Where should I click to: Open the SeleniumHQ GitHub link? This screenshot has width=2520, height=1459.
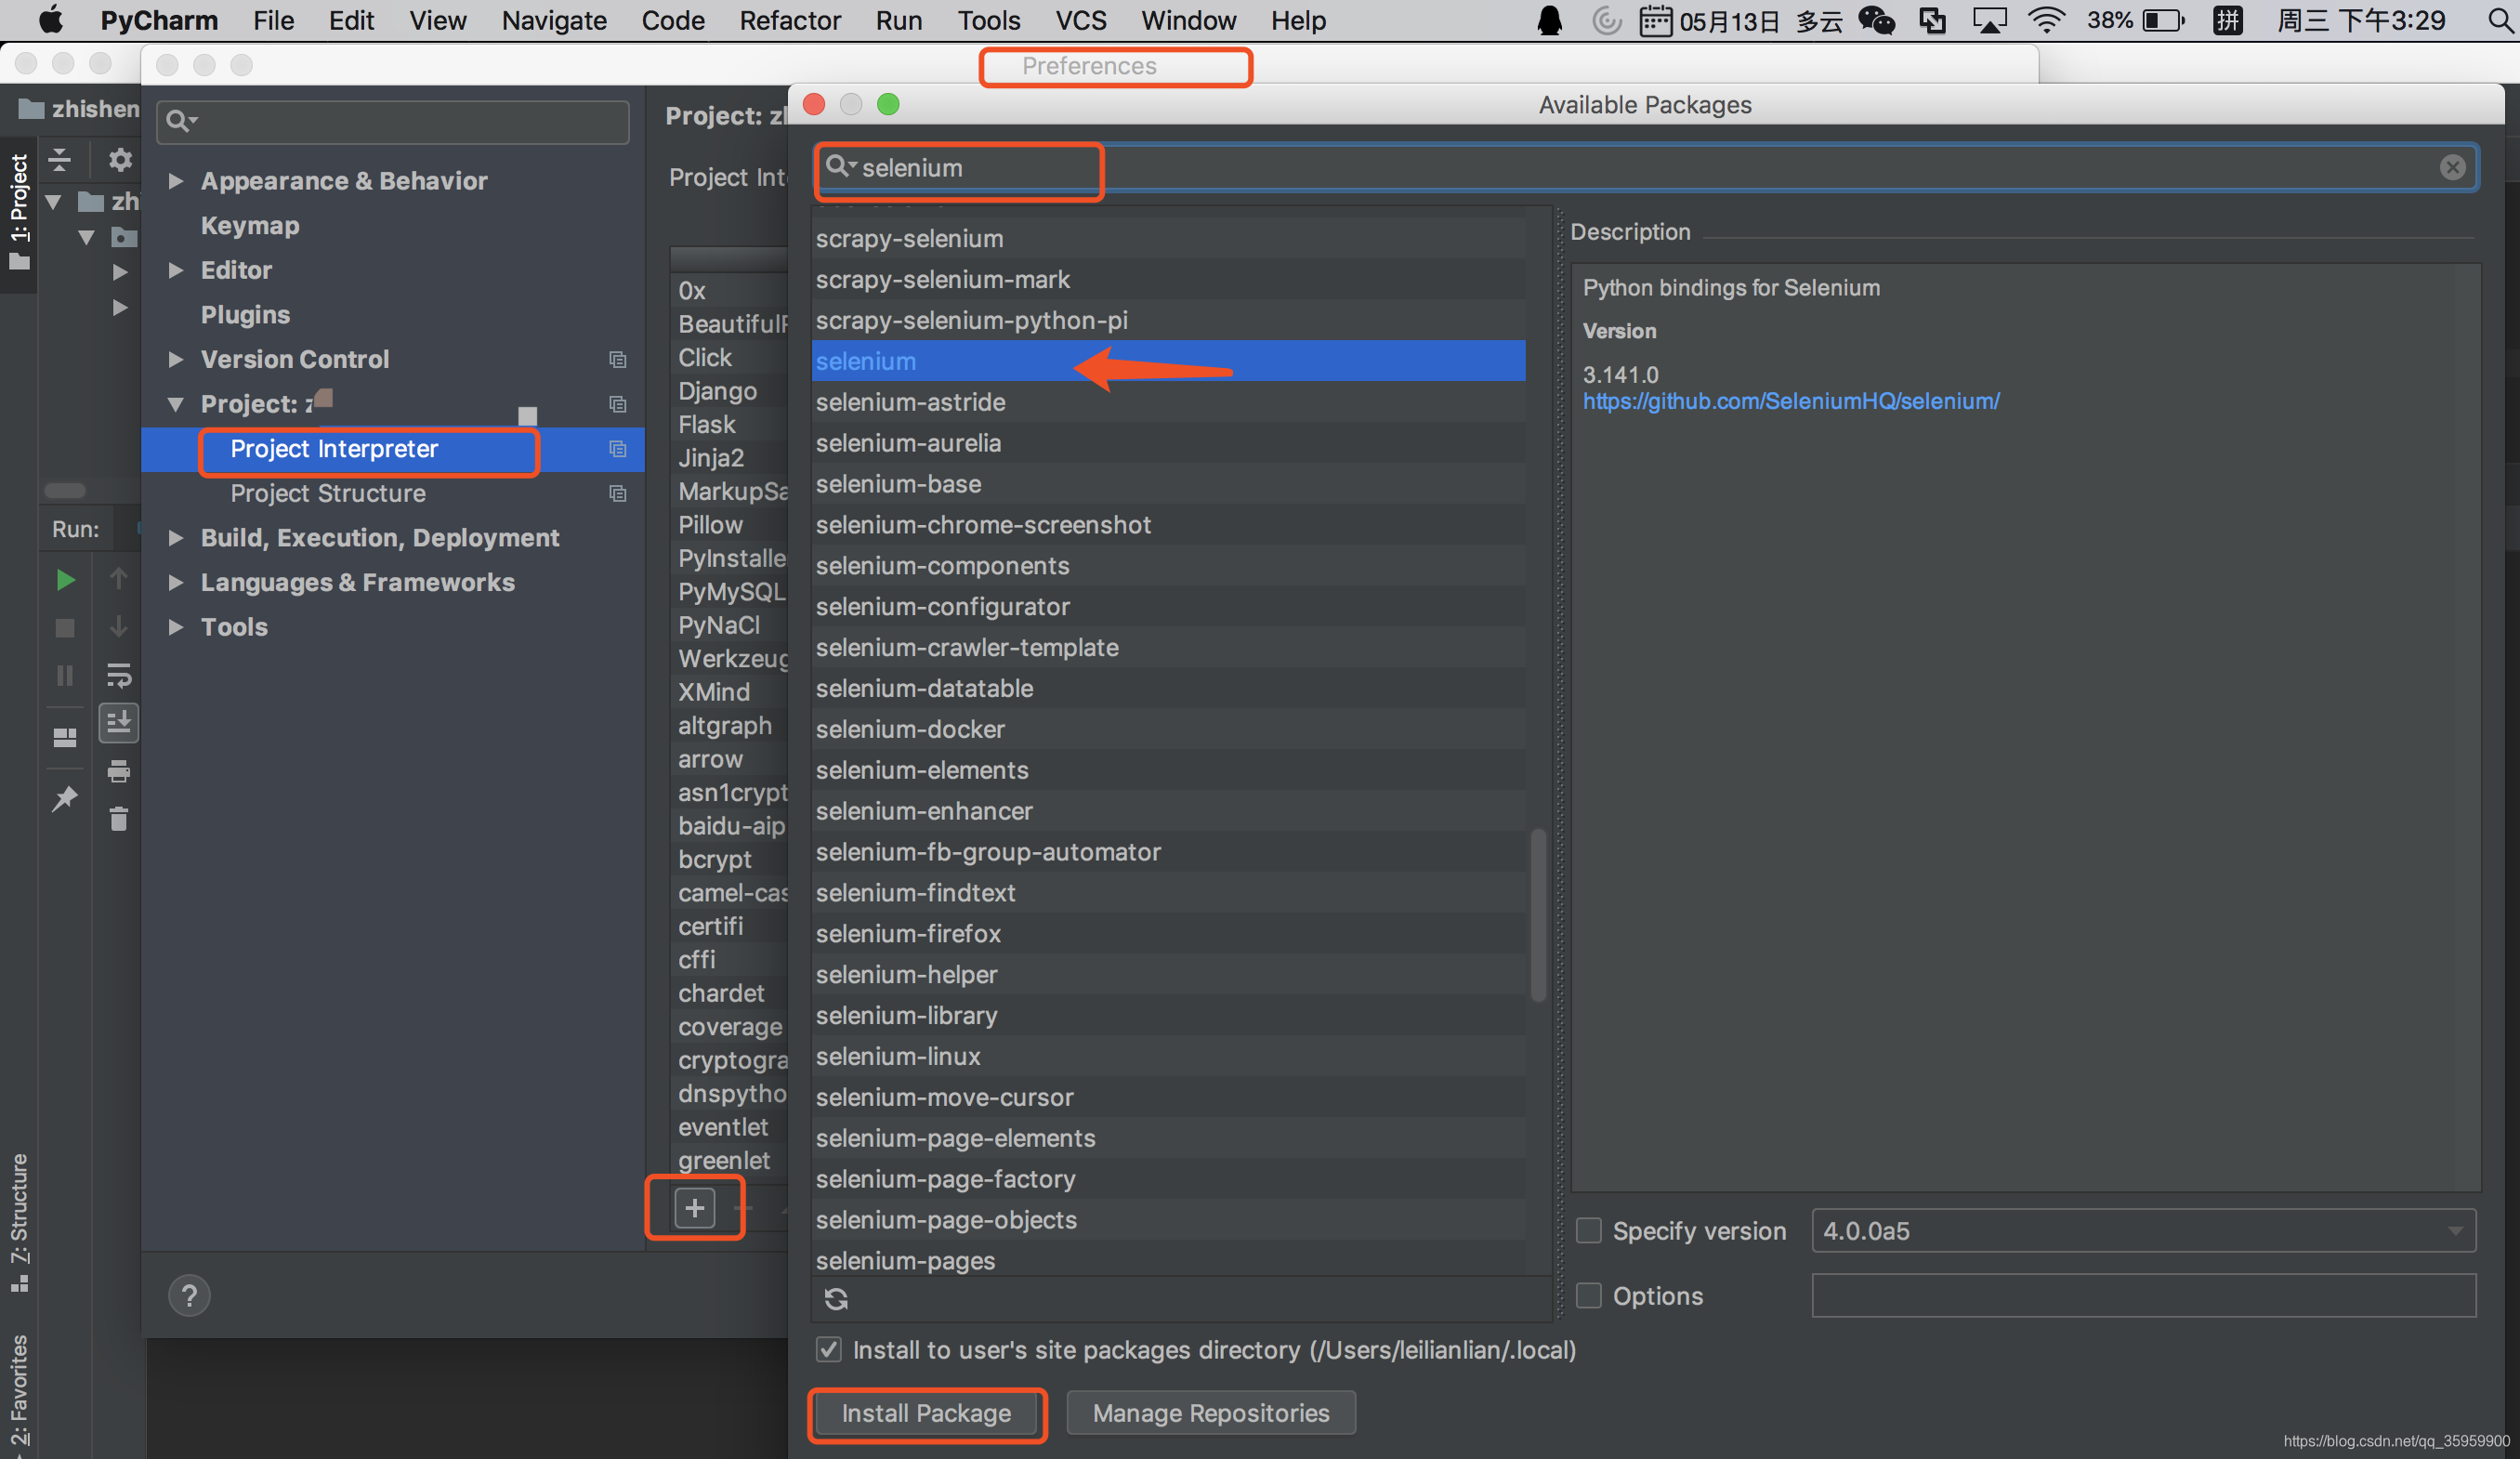(x=1790, y=401)
